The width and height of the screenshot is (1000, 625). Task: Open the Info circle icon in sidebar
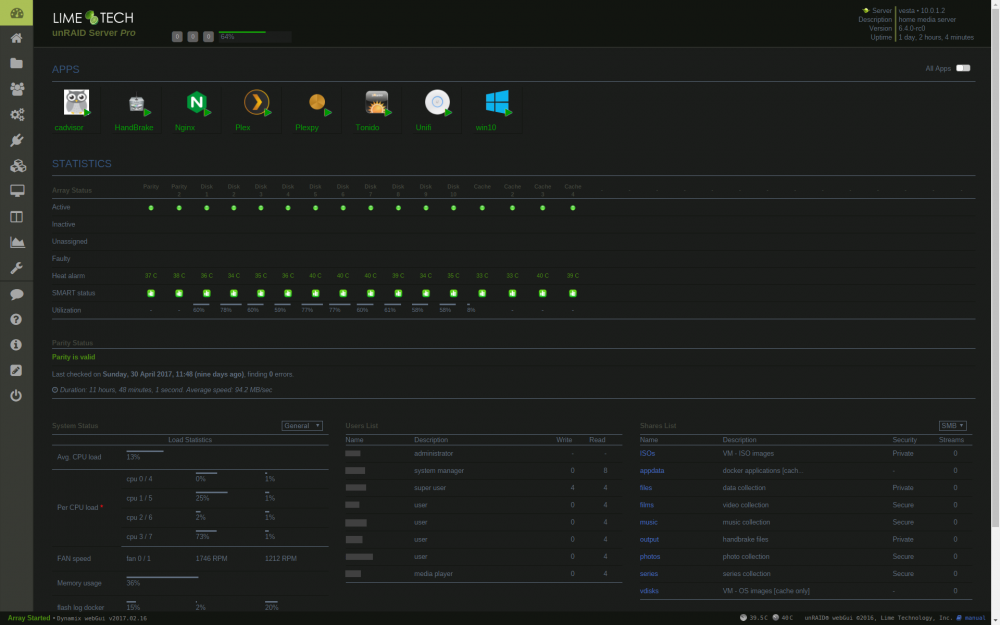coord(17,344)
